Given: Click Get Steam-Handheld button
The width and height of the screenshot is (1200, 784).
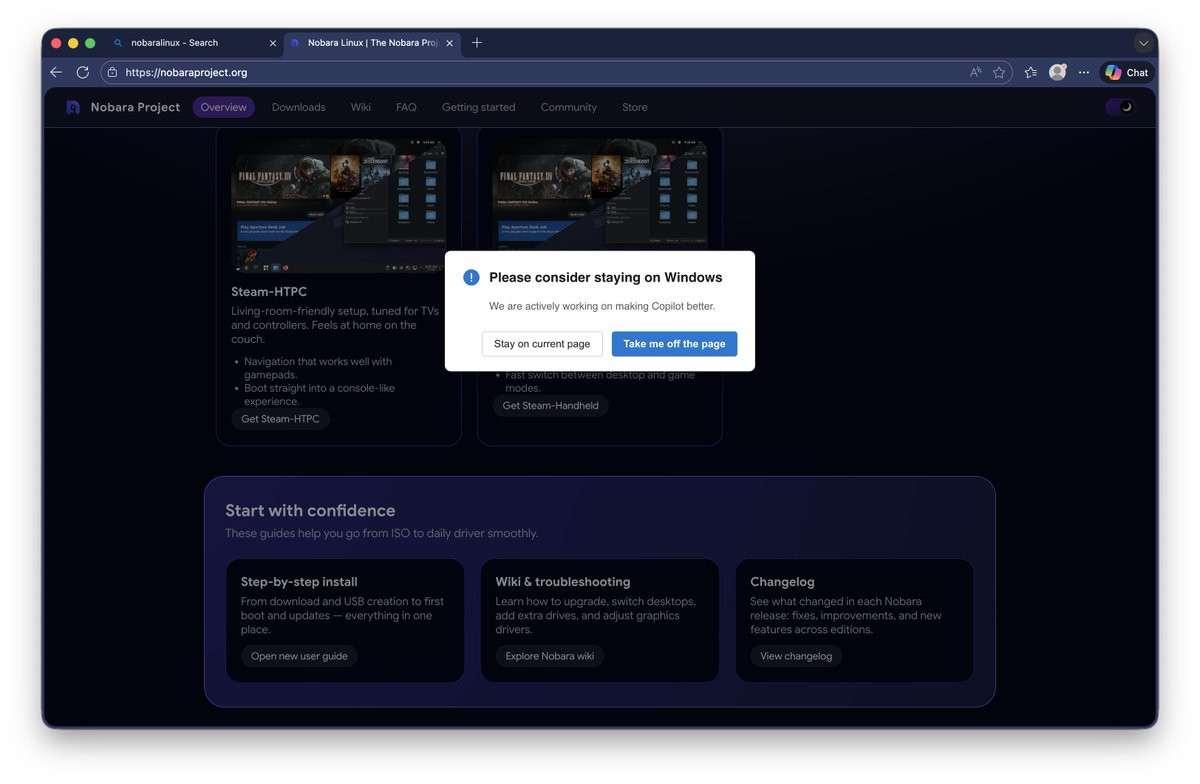Looking at the screenshot, I should [x=551, y=406].
